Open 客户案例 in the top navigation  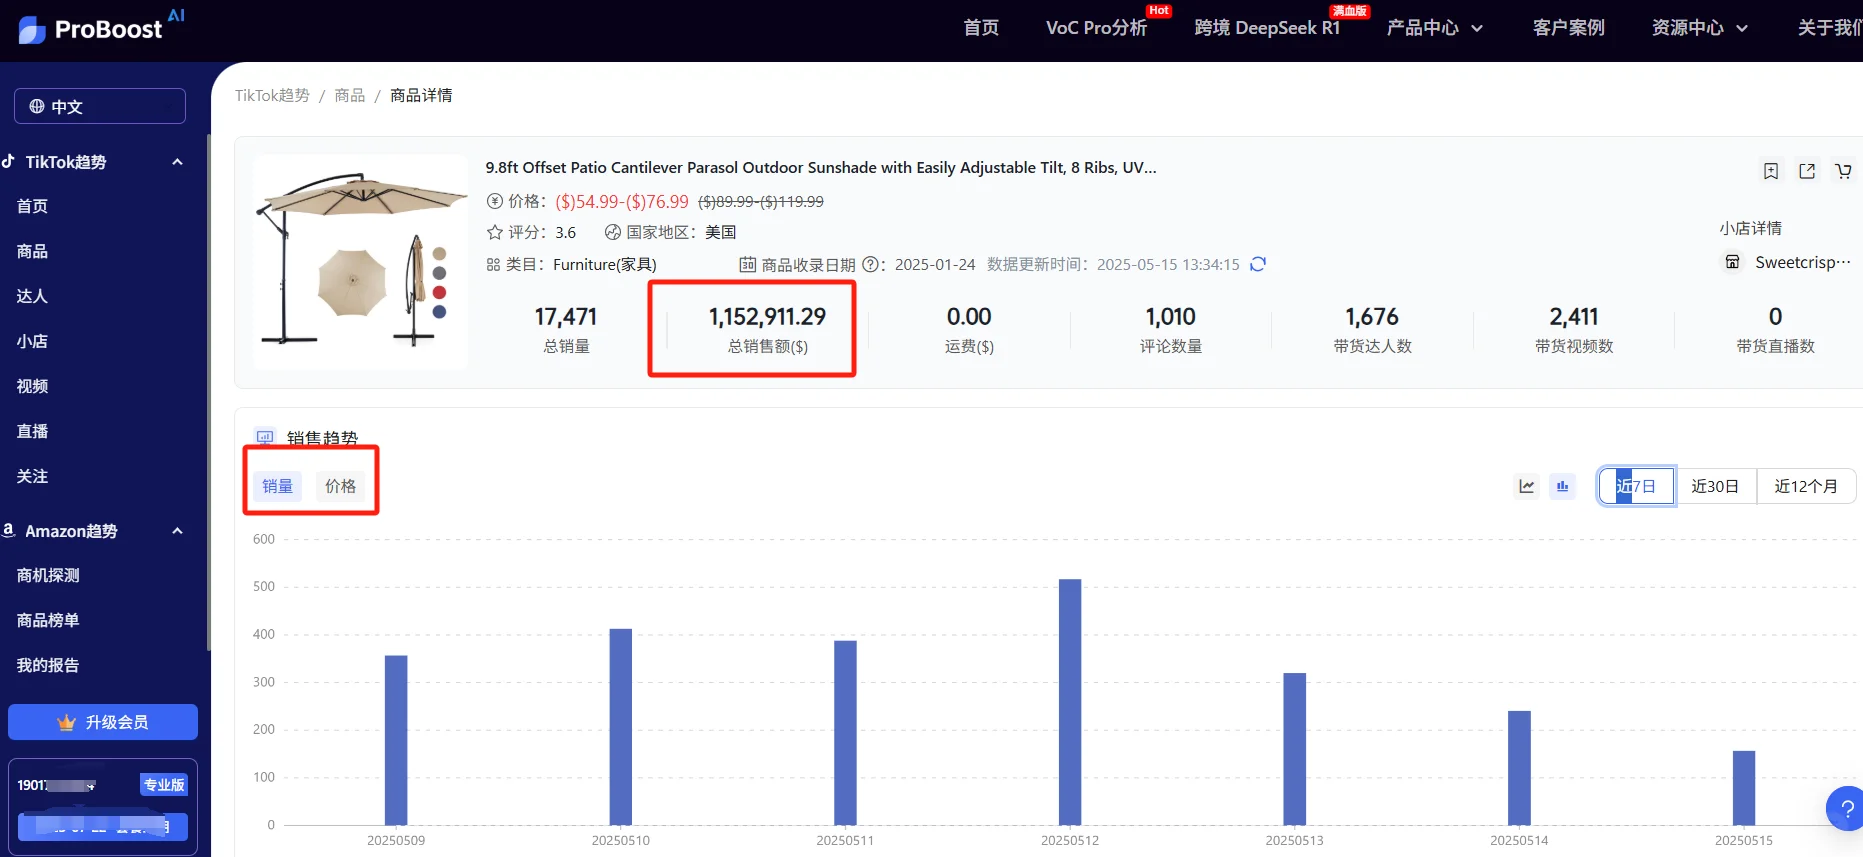1568,28
